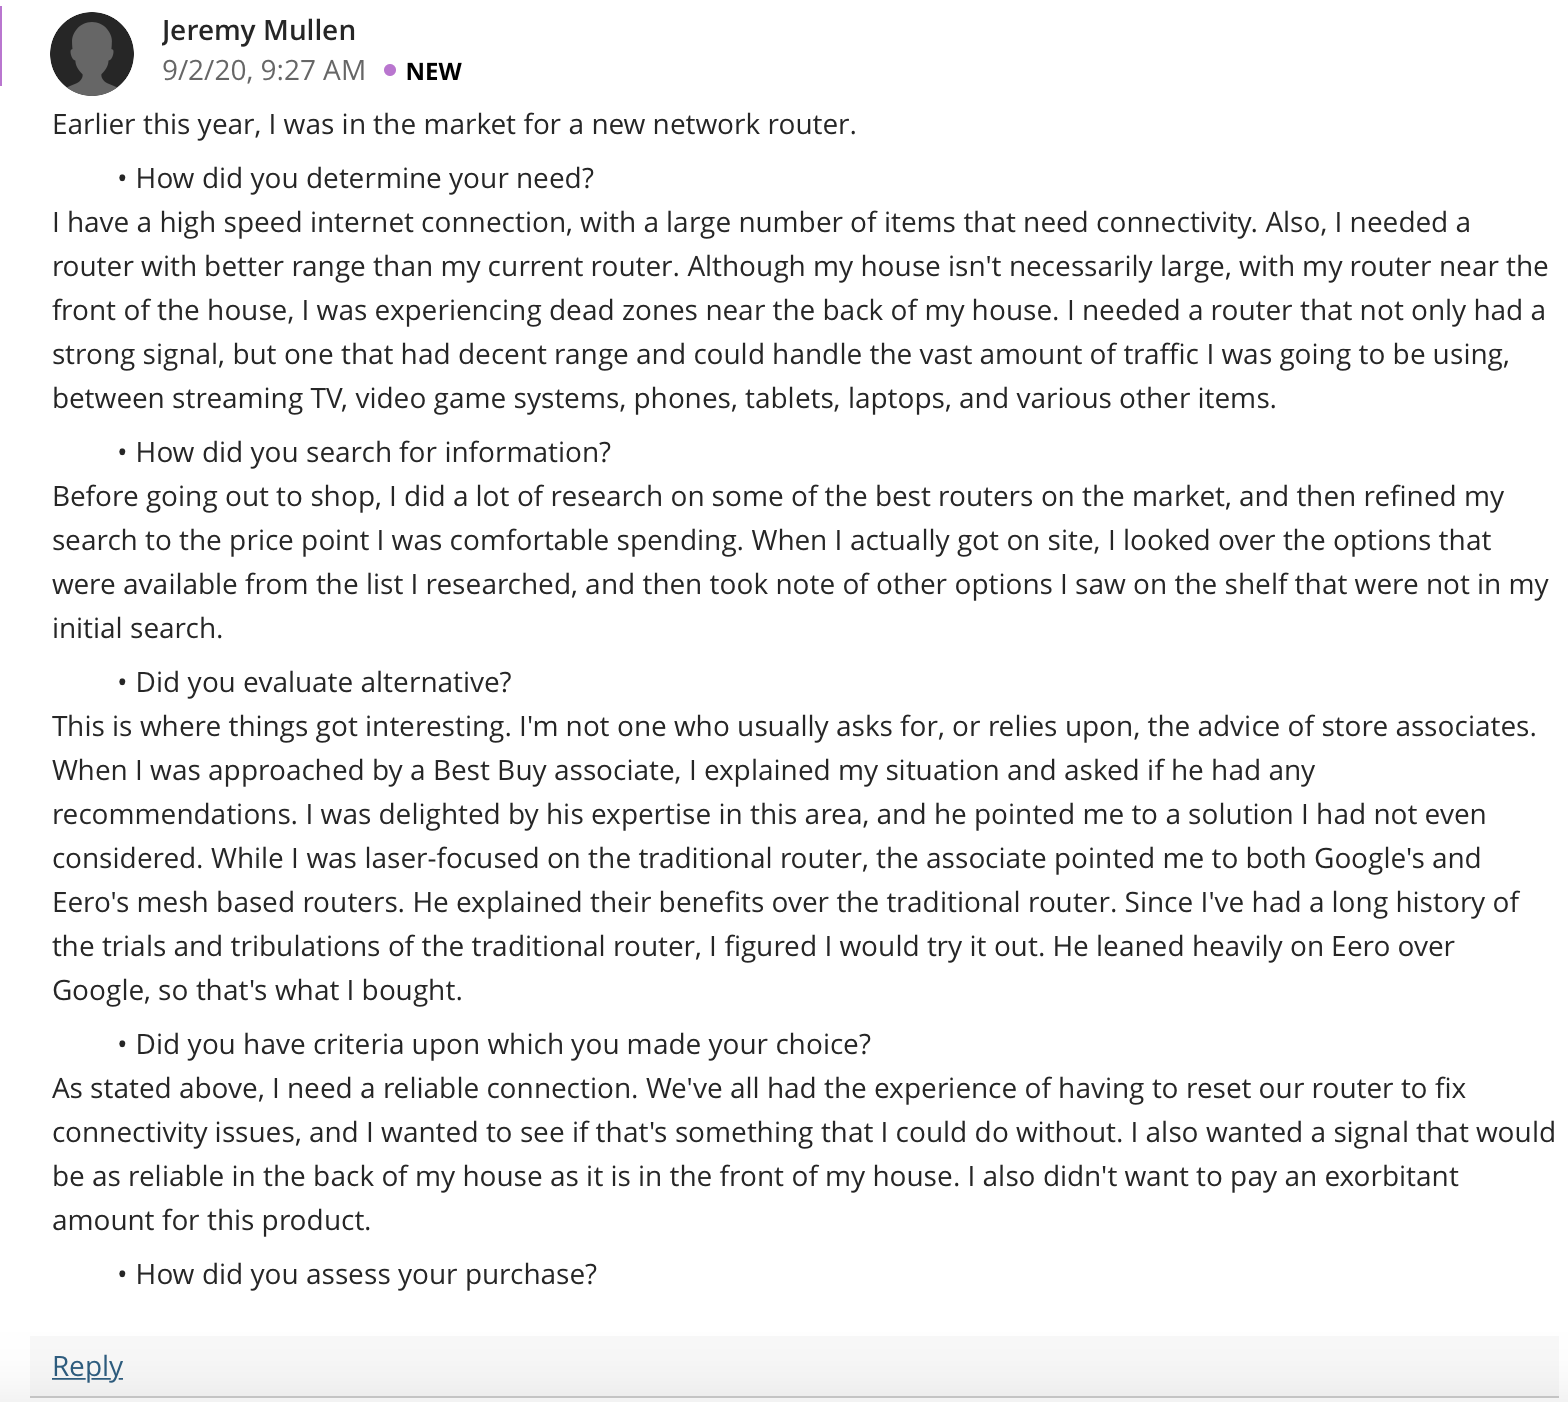The width and height of the screenshot is (1568, 1402).
Task: Click the line 'Google, so that's what I bought.'
Action: coord(257,990)
